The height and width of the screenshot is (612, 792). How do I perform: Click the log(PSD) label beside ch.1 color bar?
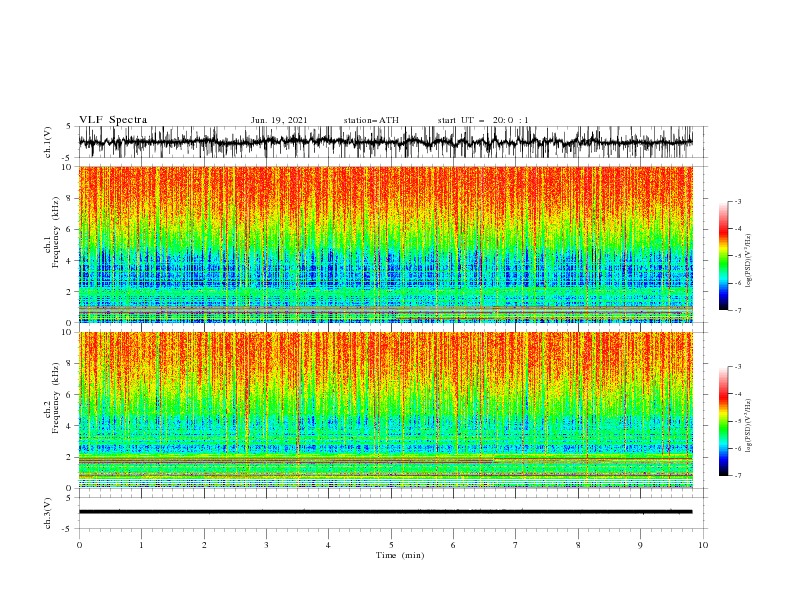point(749,261)
